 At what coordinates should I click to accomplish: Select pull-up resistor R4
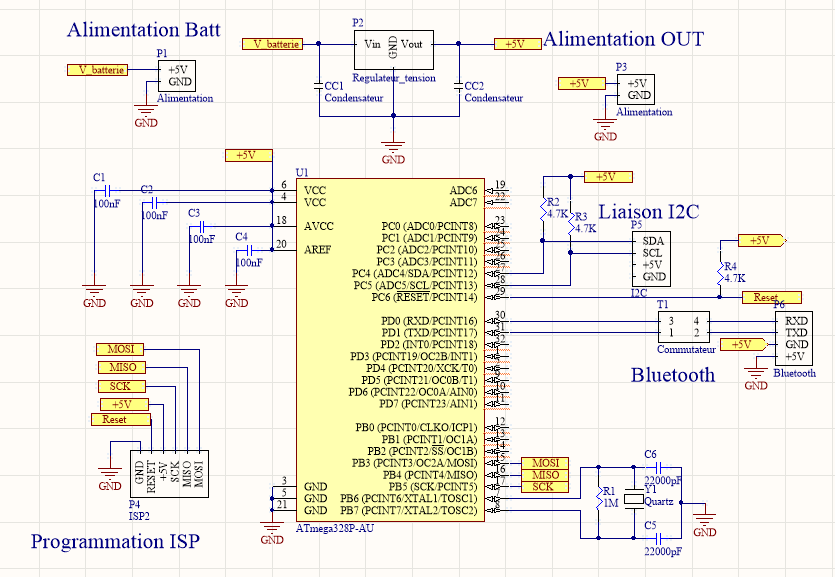pyautogui.click(x=719, y=268)
